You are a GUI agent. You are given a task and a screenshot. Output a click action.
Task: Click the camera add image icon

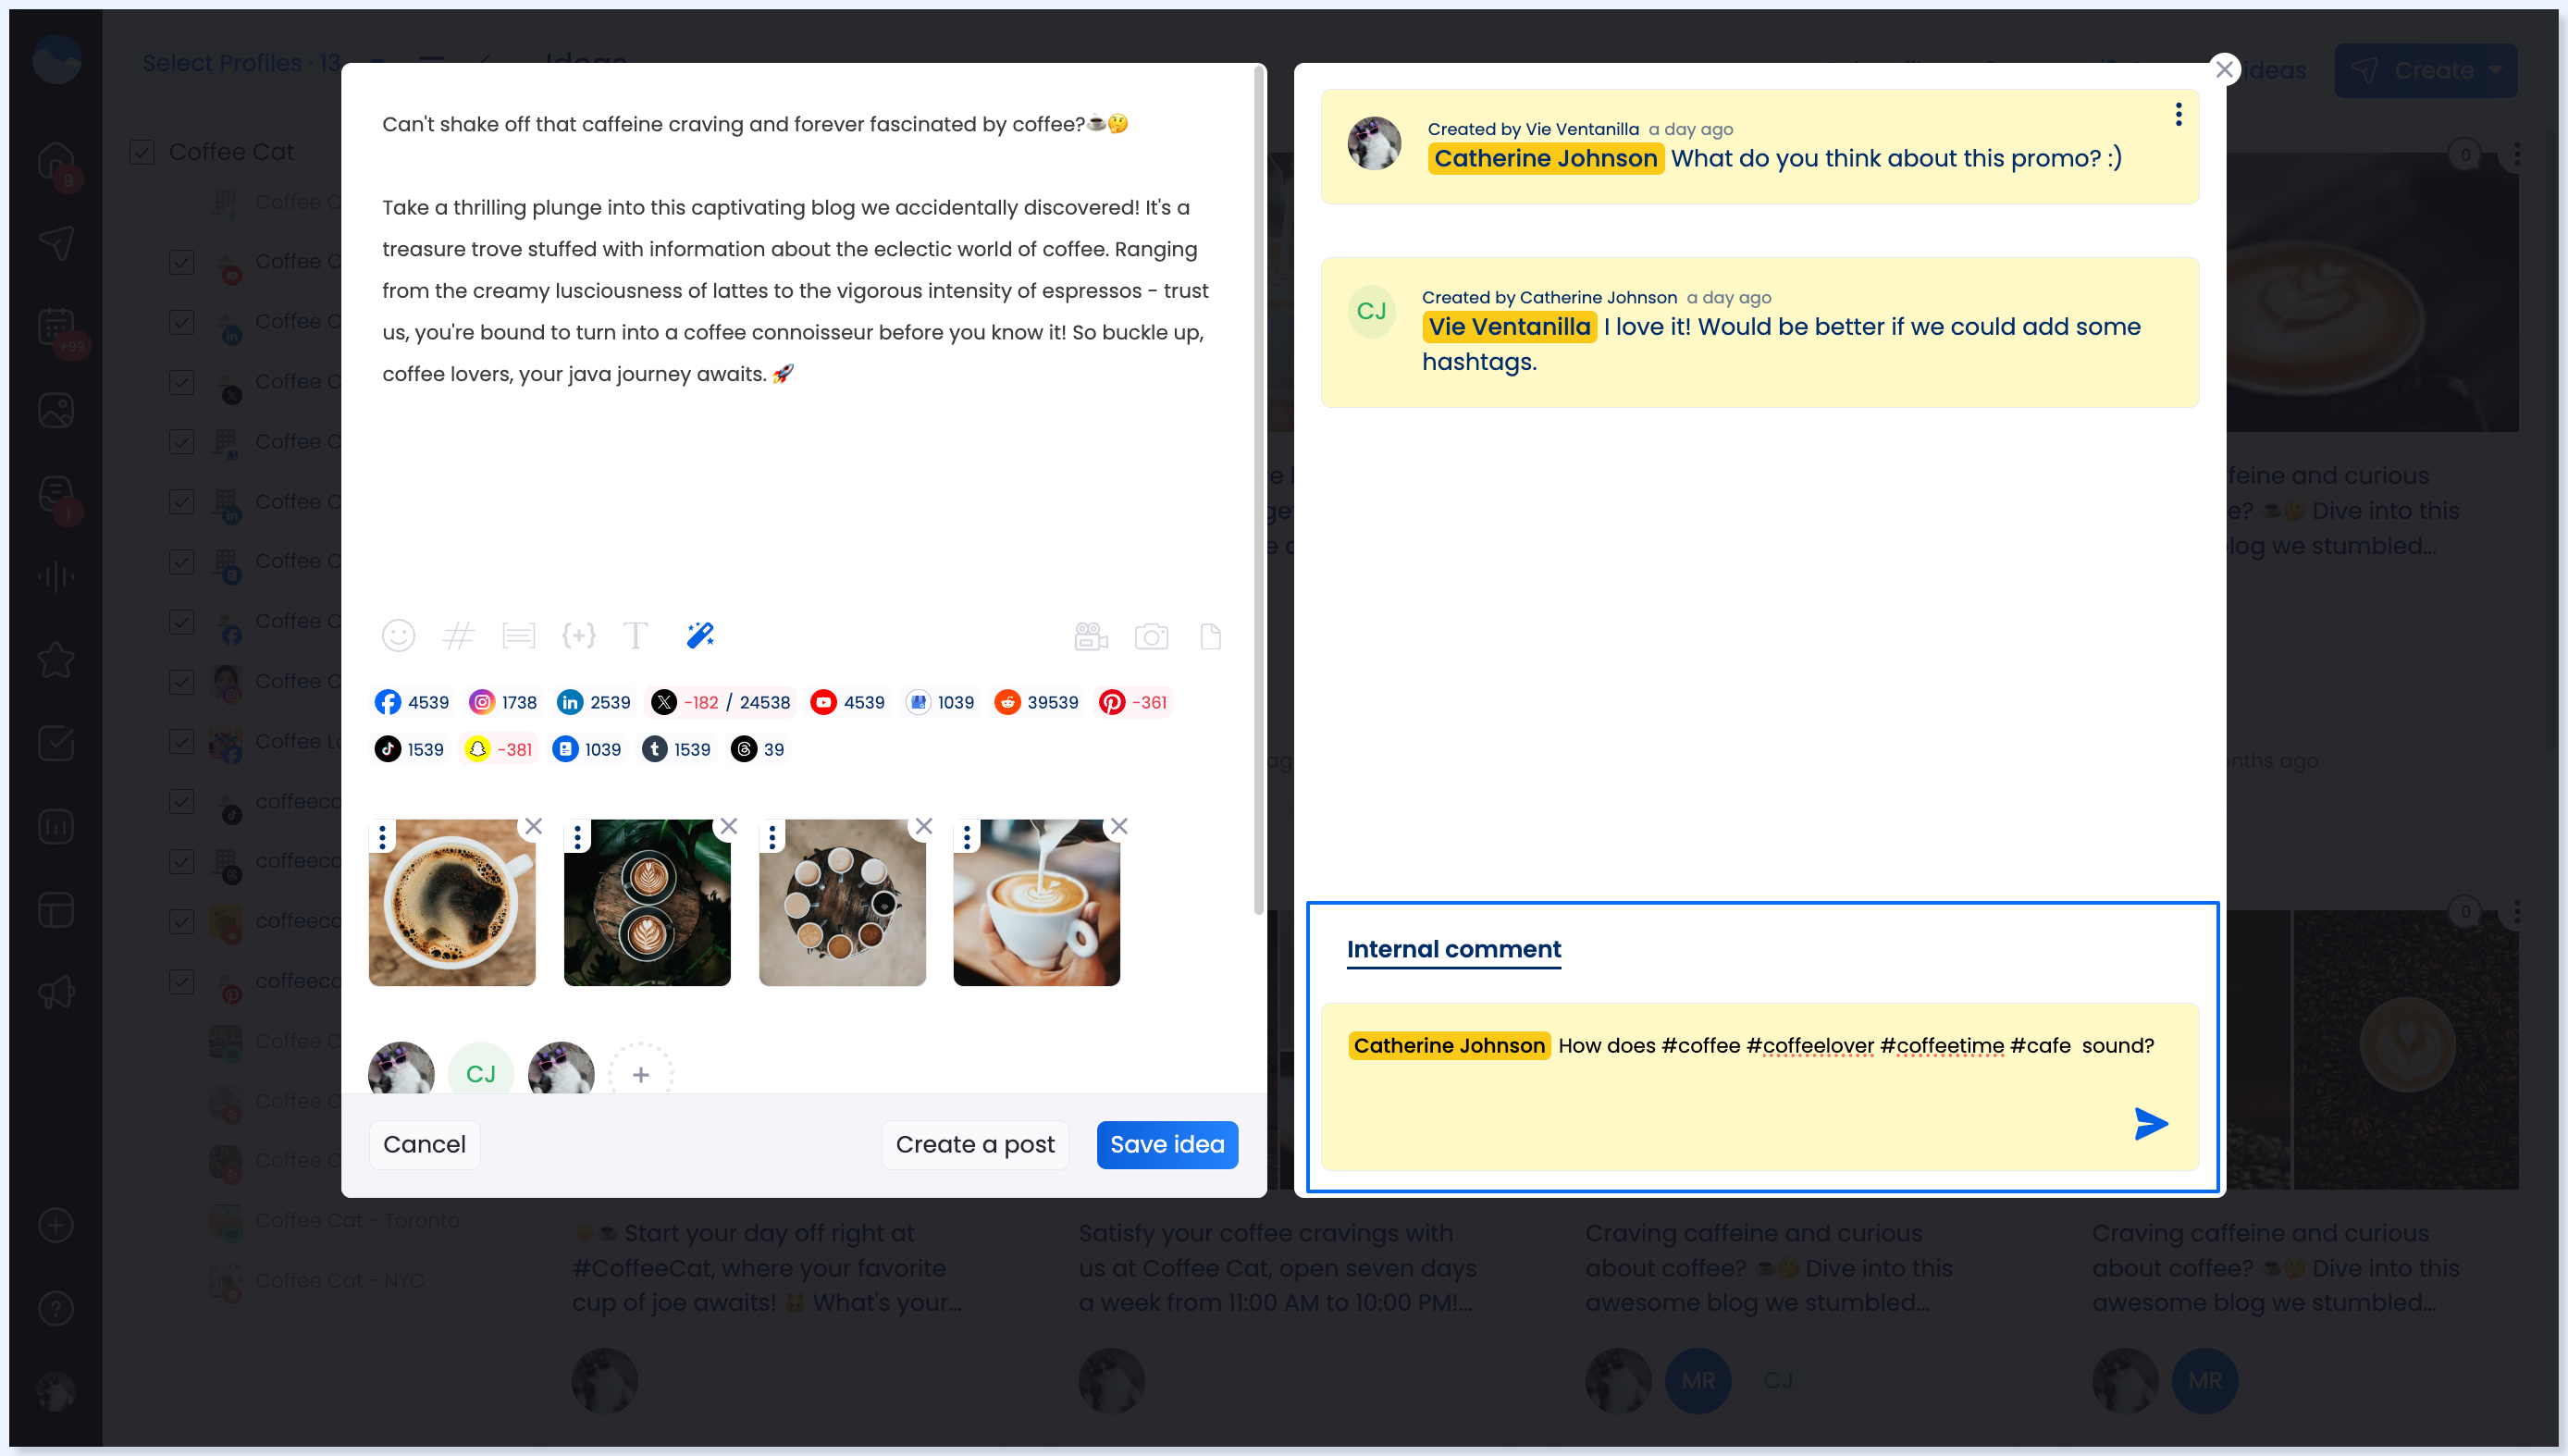tap(1151, 636)
